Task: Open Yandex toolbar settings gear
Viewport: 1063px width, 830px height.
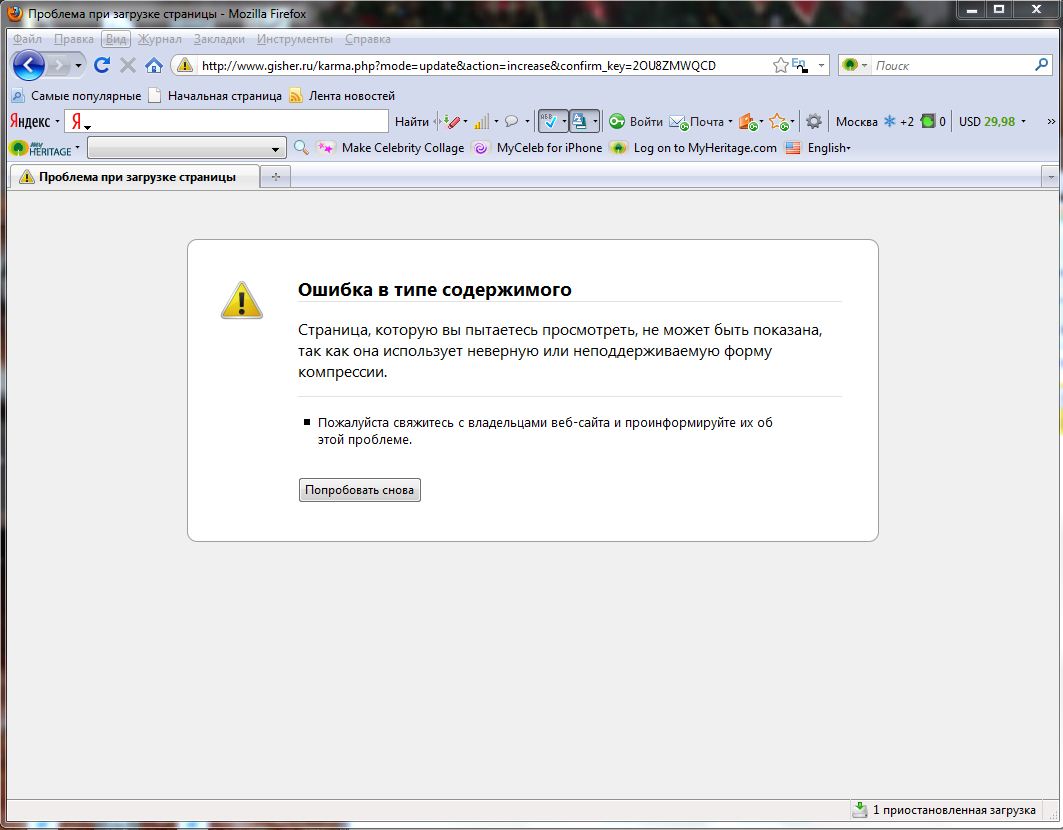Action: click(x=814, y=122)
